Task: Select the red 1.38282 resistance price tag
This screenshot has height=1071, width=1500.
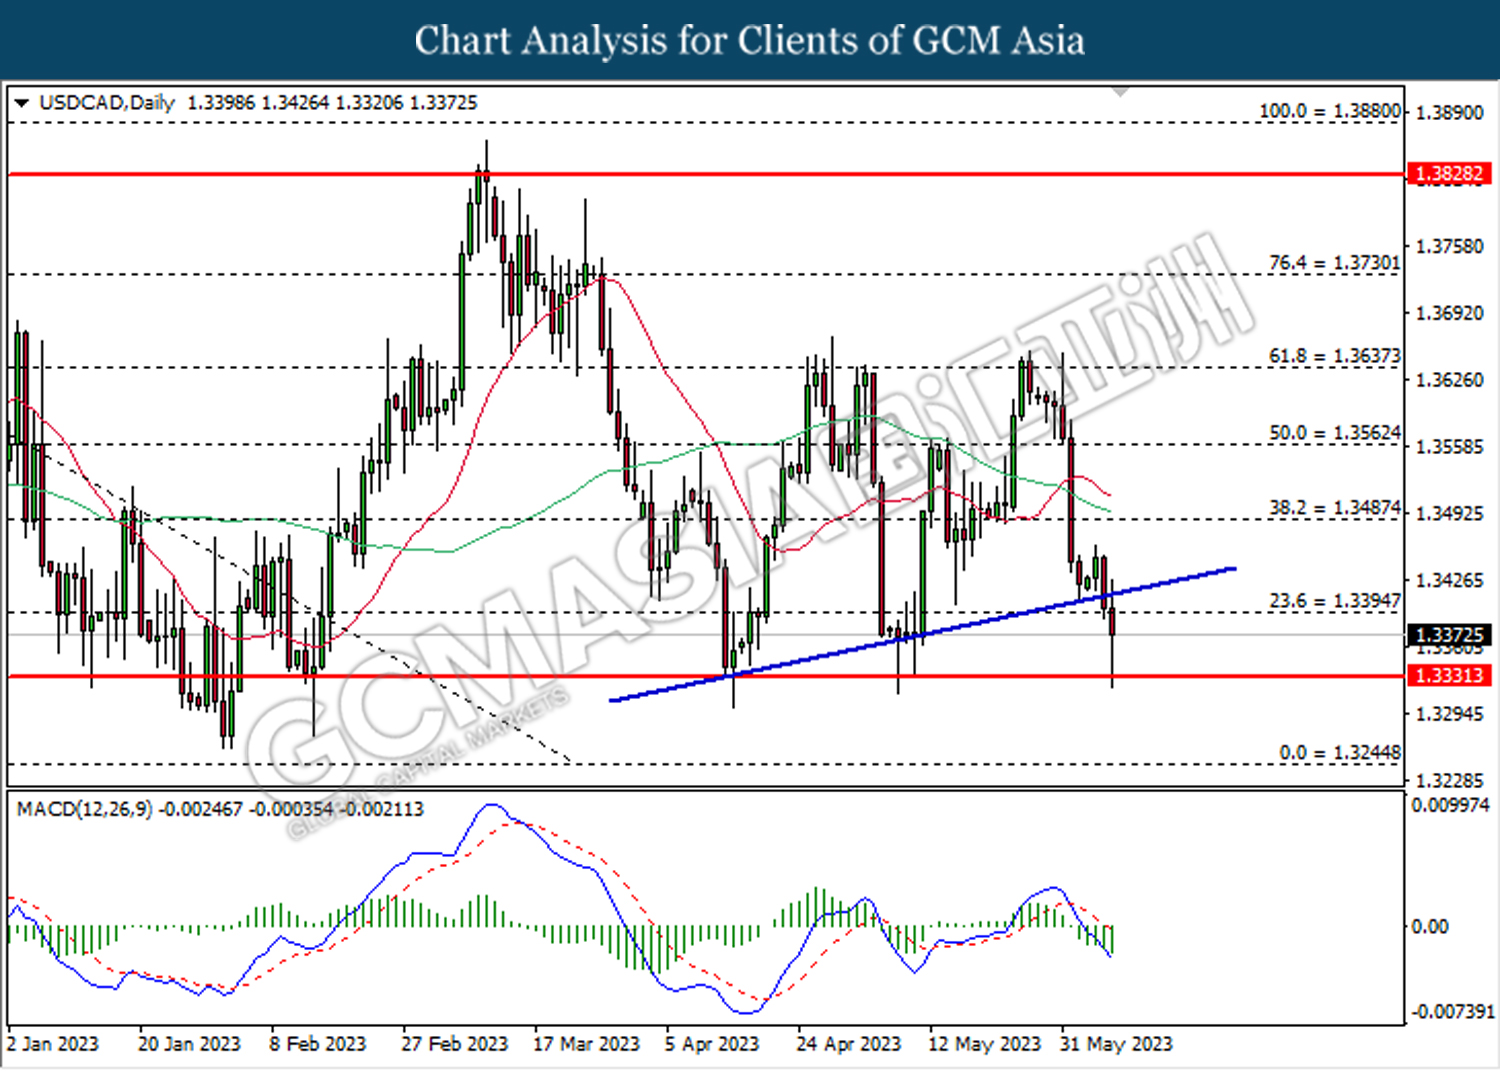Action: [1449, 174]
